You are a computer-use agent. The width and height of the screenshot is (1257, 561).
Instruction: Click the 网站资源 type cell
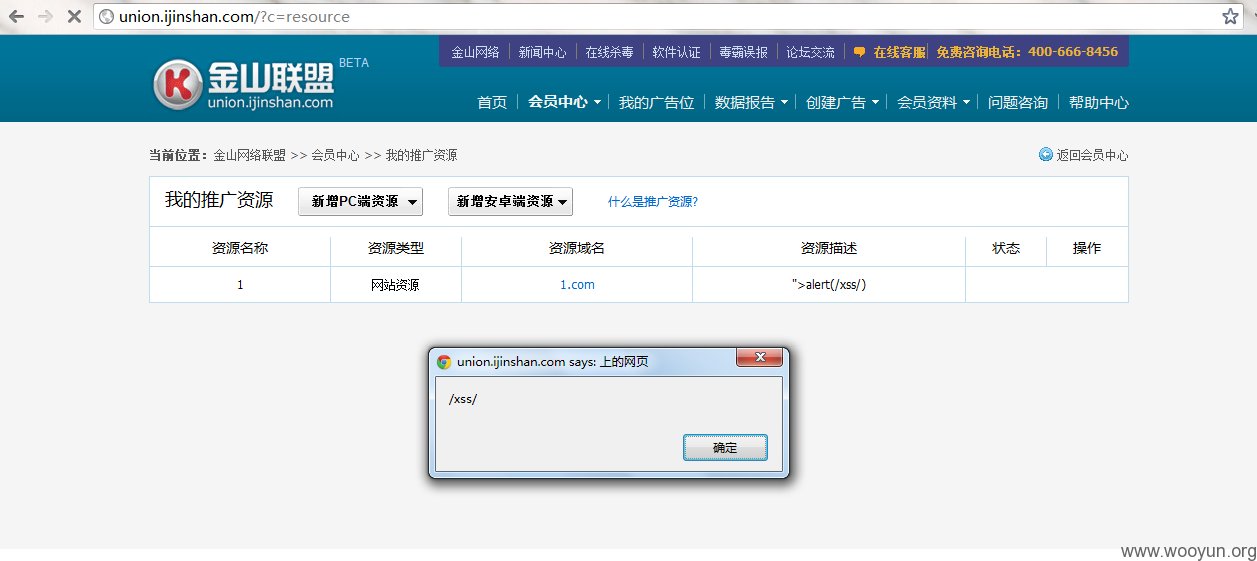(395, 285)
